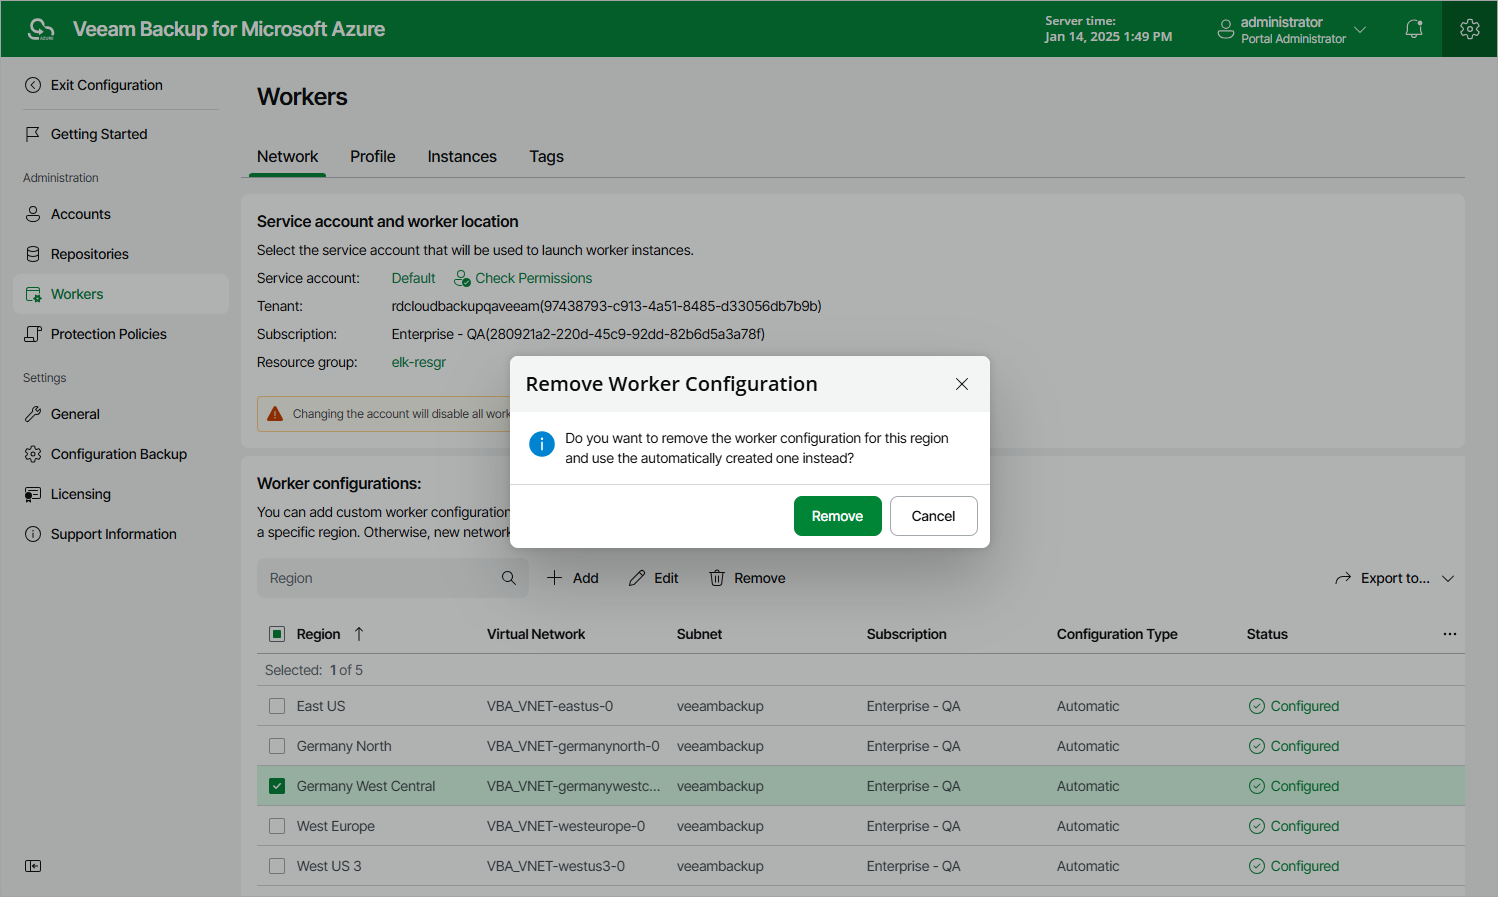Viewport: 1498px width, 897px height.
Task: Toggle the select-all checkbox in Region header
Action: [277, 634]
